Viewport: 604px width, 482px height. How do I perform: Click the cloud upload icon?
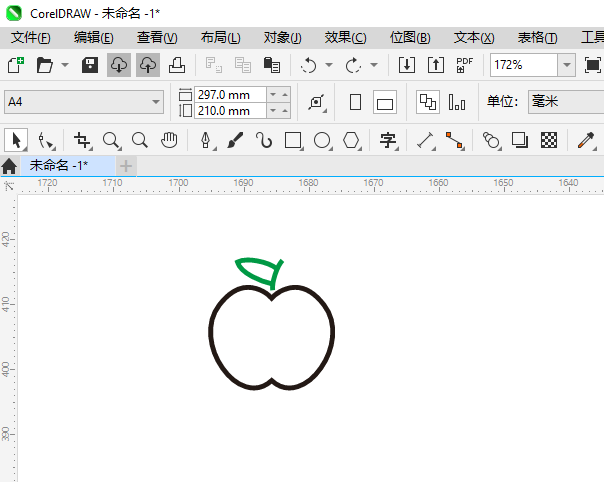(148, 65)
